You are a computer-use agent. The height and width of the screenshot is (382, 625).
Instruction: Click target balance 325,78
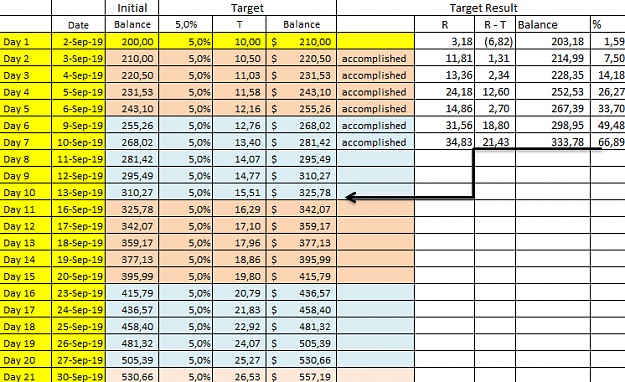point(301,192)
